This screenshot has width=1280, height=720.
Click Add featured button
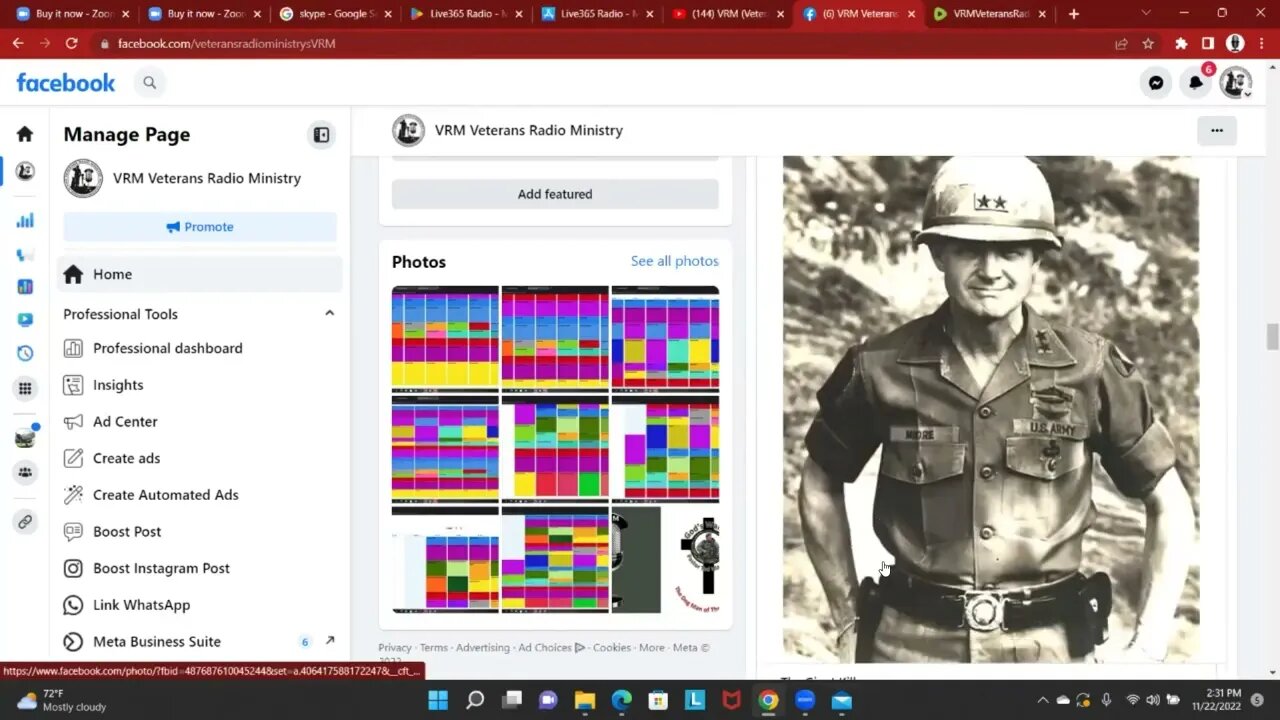pyautogui.click(x=555, y=194)
